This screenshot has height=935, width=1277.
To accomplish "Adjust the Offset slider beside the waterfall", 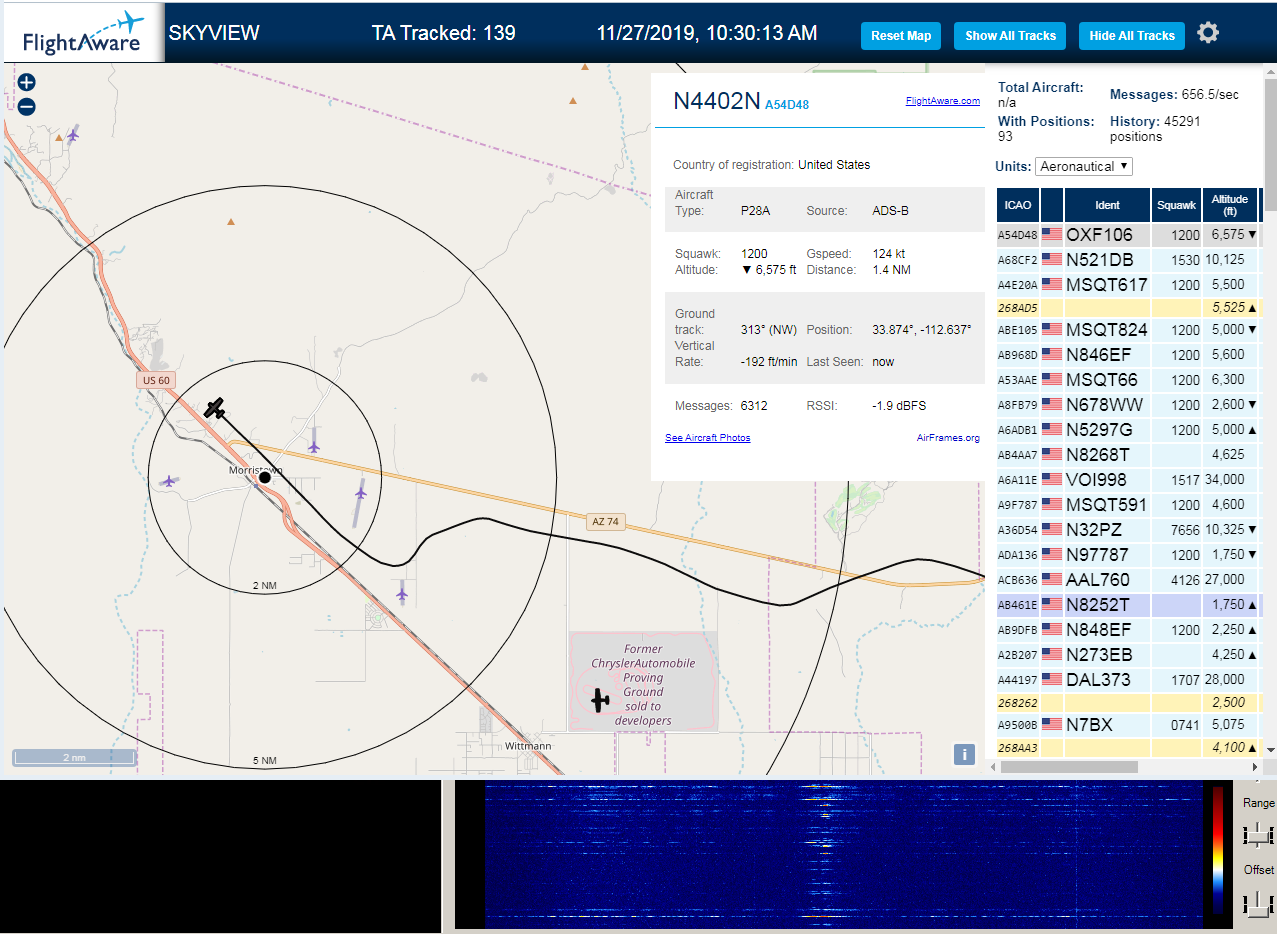I will (x=1258, y=903).
